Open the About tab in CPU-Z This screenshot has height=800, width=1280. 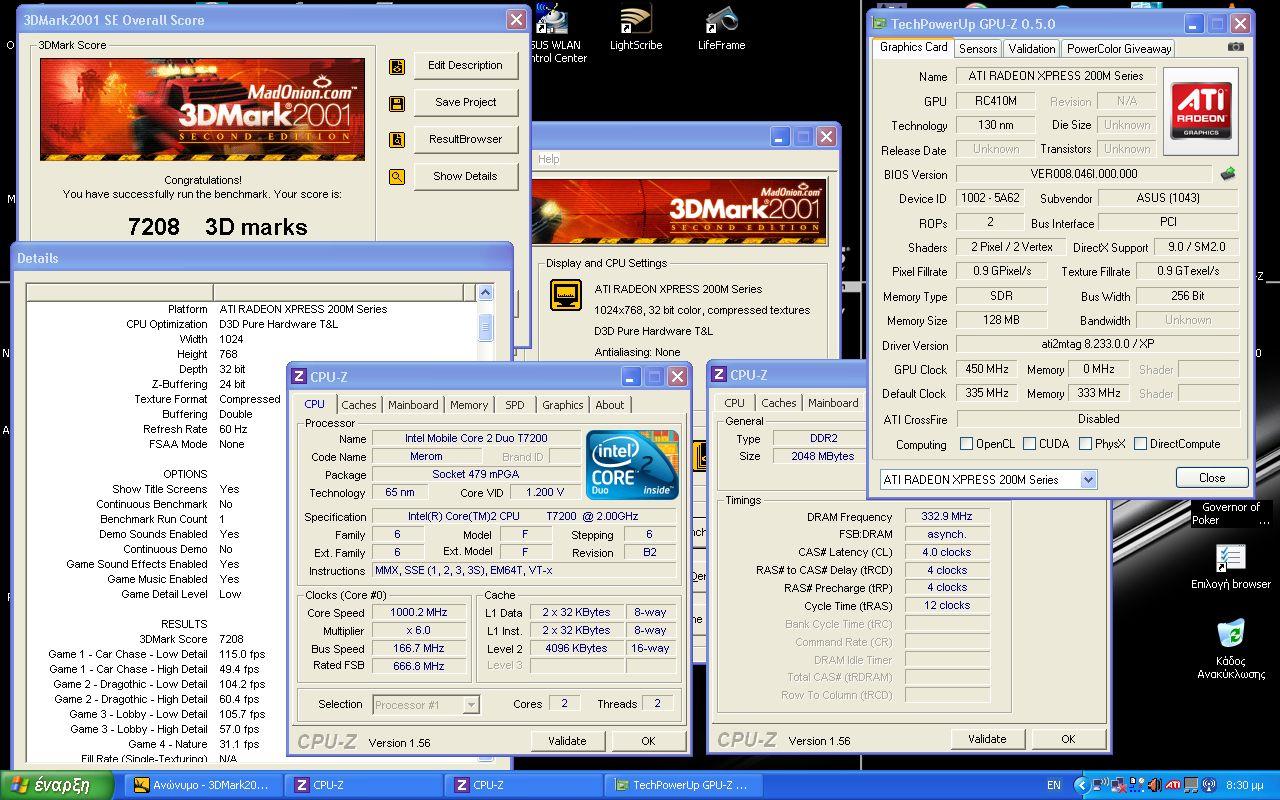610,405
